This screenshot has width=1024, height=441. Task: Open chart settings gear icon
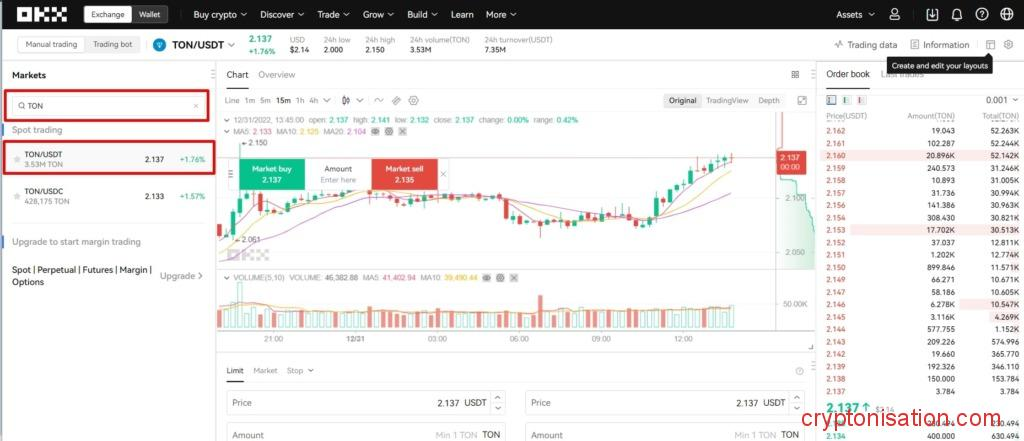tap(413, 101)
